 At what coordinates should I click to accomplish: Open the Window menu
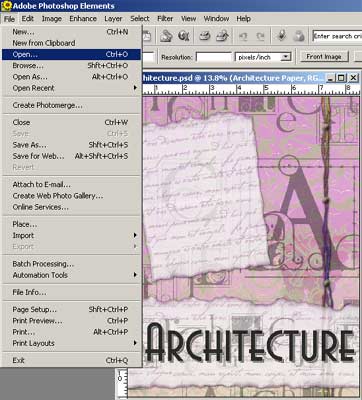click(x=216, y=19)
